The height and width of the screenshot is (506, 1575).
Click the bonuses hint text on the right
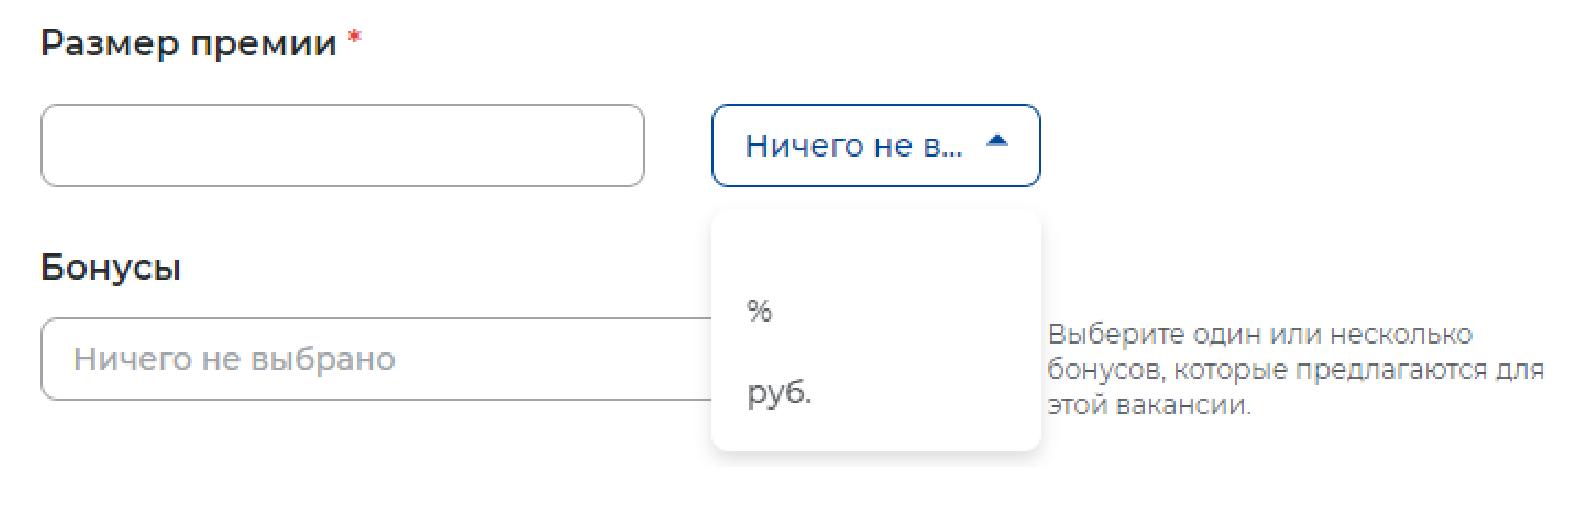tap(1295, 369)
